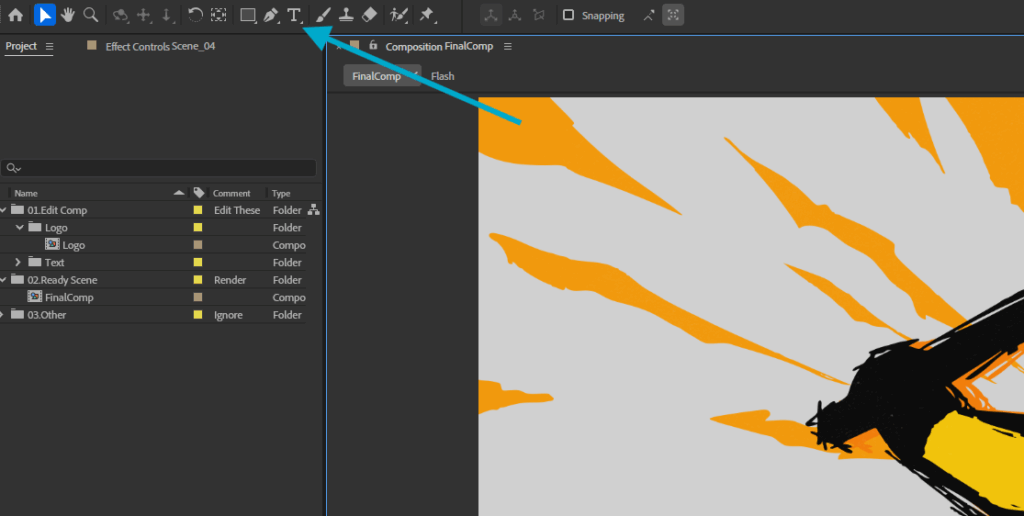The width and height of the screenshot is (1024, 516).
Task: Switch to the Project panel tab
Action: pyautogui.click(x=21, y=46)
